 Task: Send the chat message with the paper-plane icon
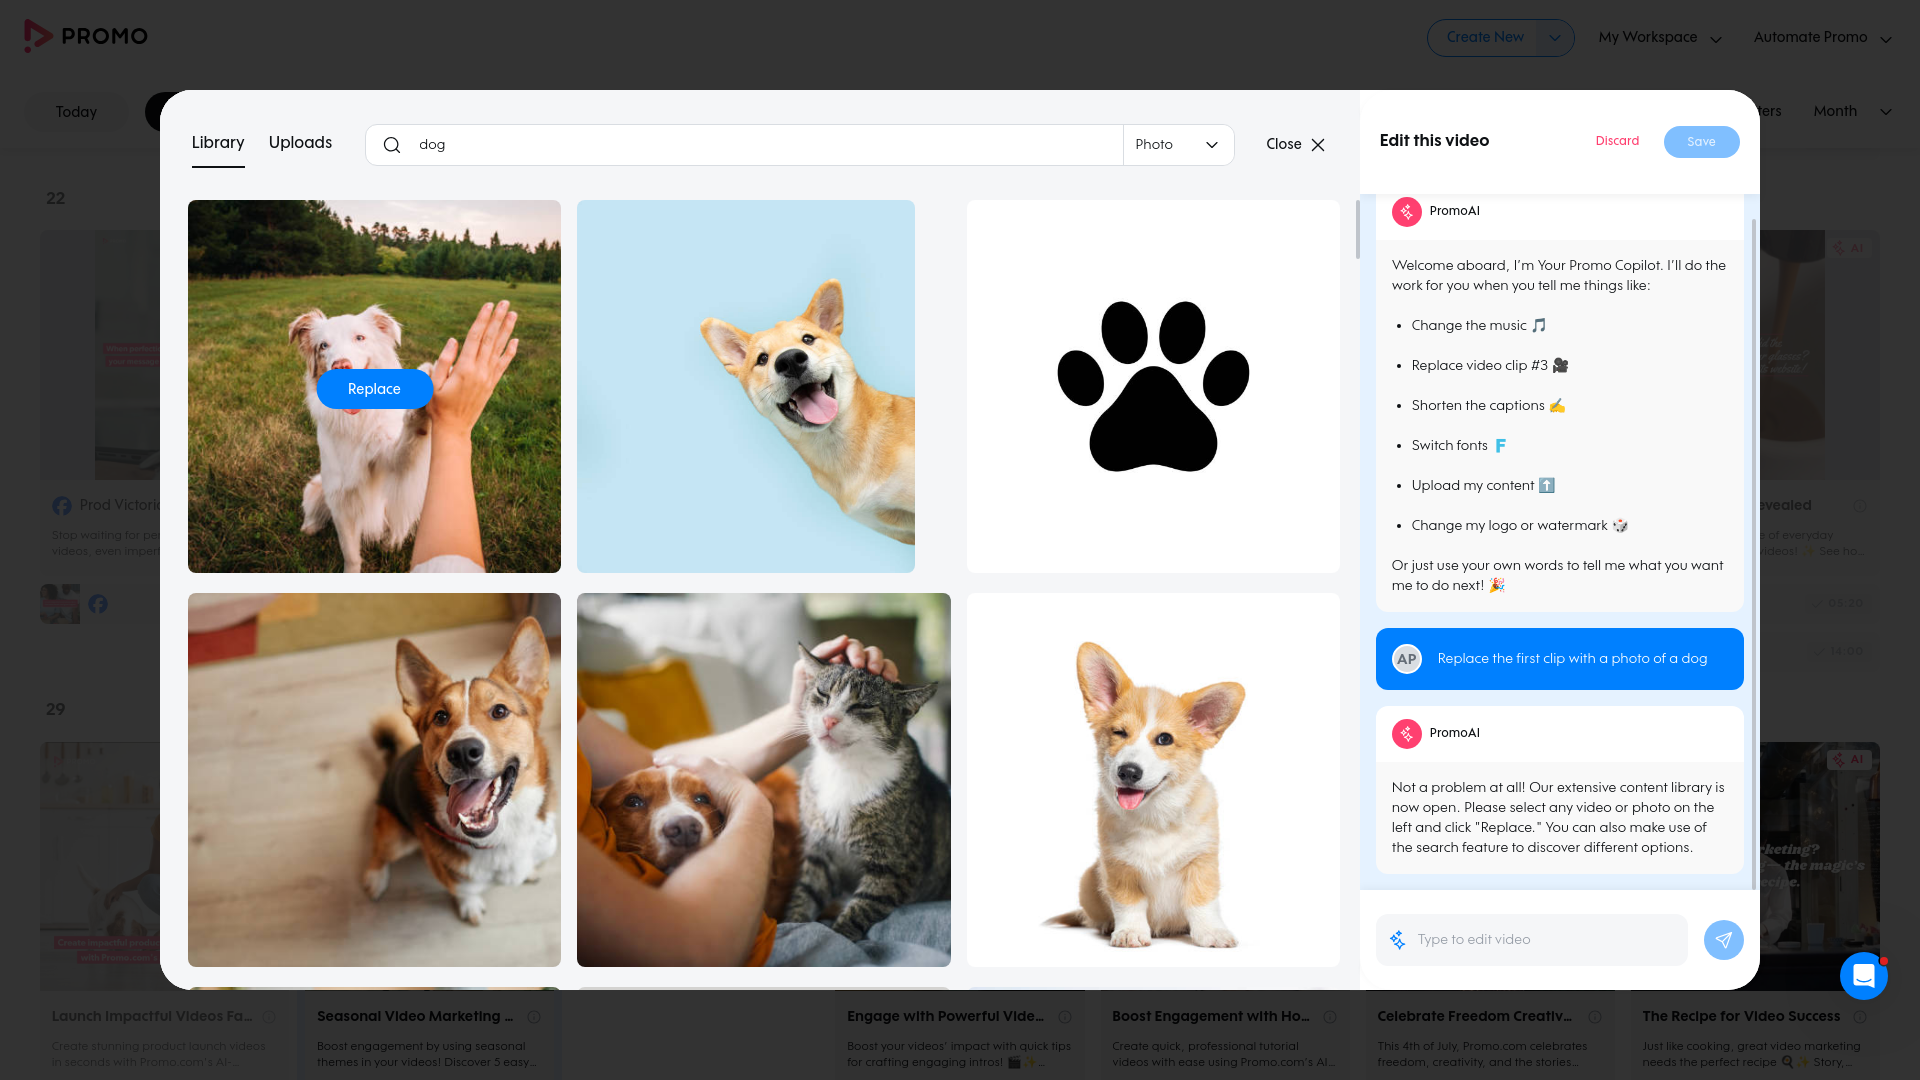point(1724,940)
